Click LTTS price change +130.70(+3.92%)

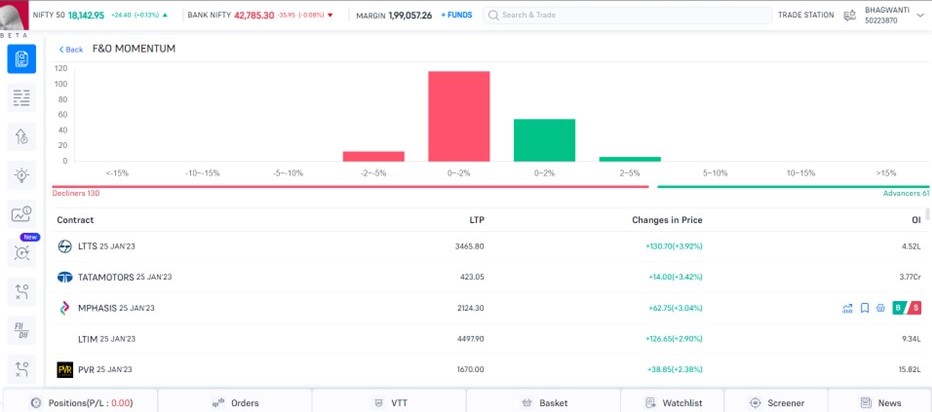(673, 246)
